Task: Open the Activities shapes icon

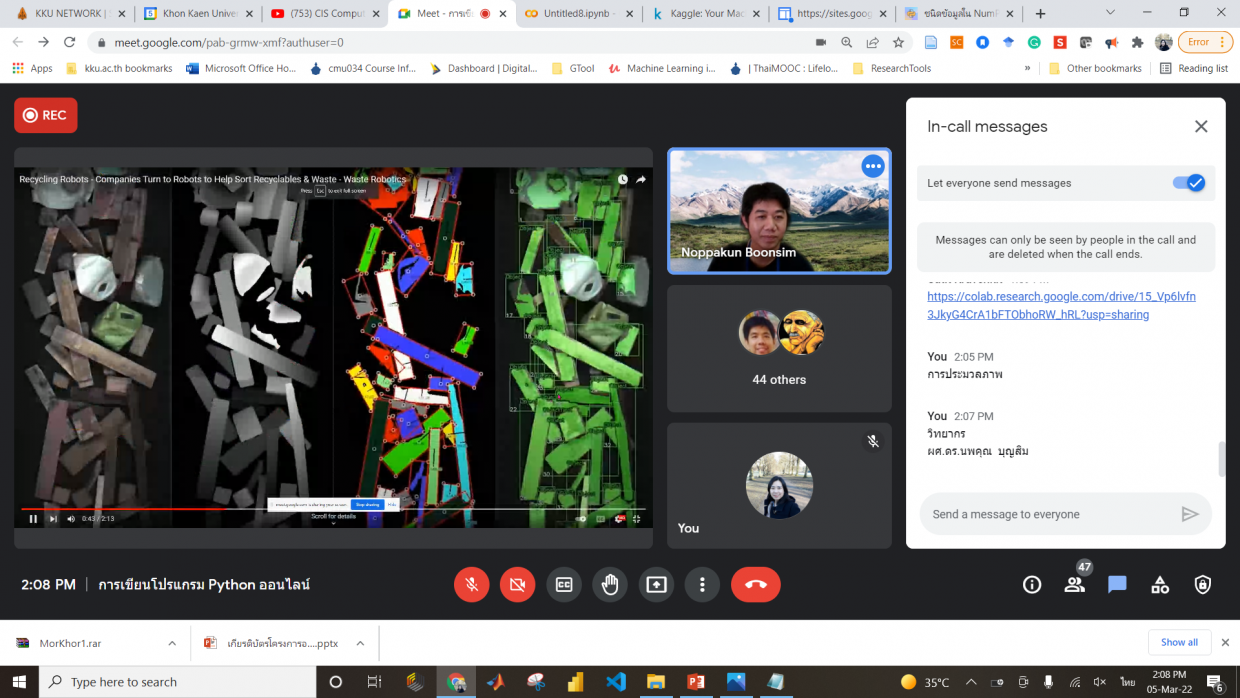Action: 1160,585
